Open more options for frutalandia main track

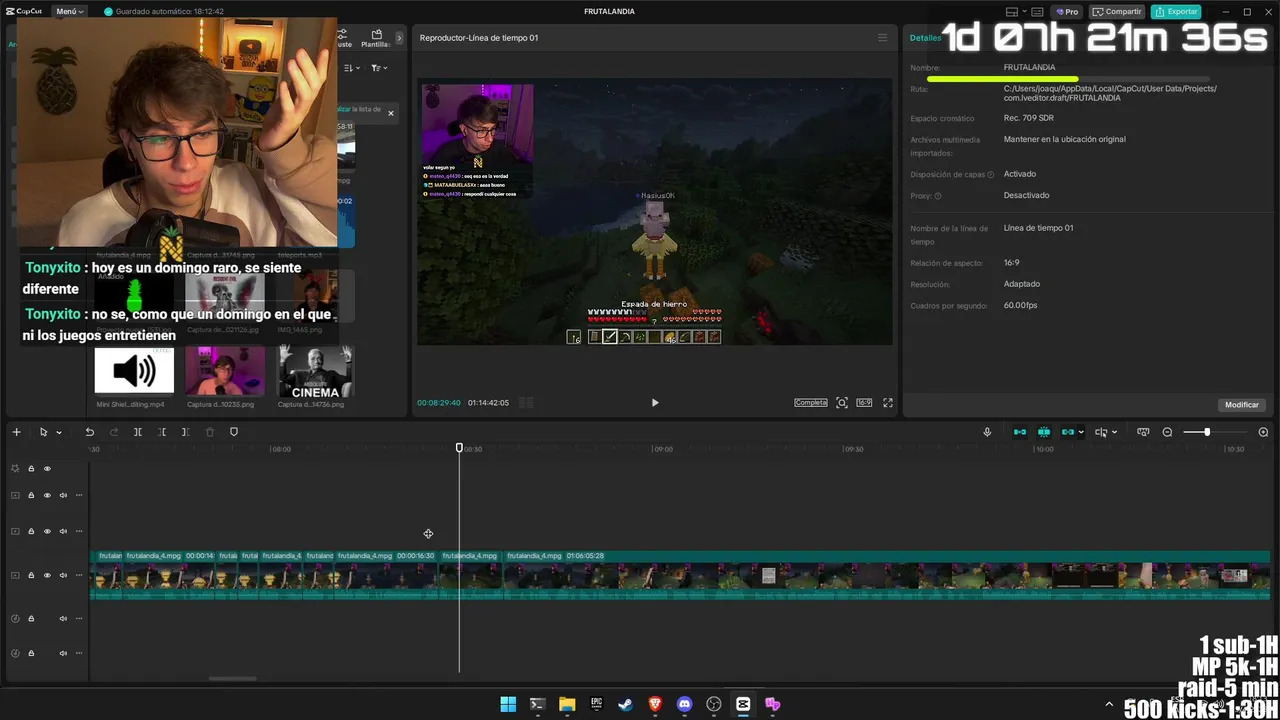[79, 576]
